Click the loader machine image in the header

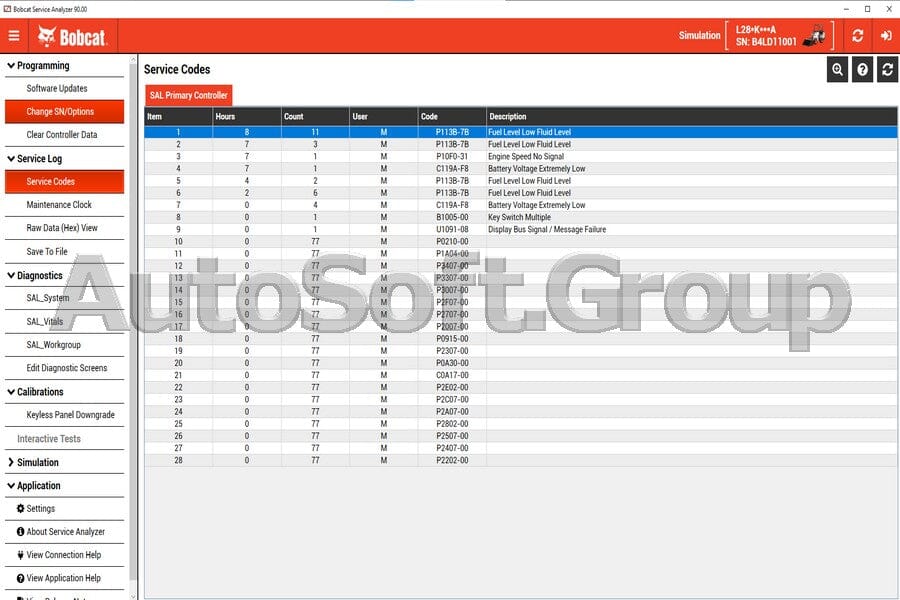point(815,36)
